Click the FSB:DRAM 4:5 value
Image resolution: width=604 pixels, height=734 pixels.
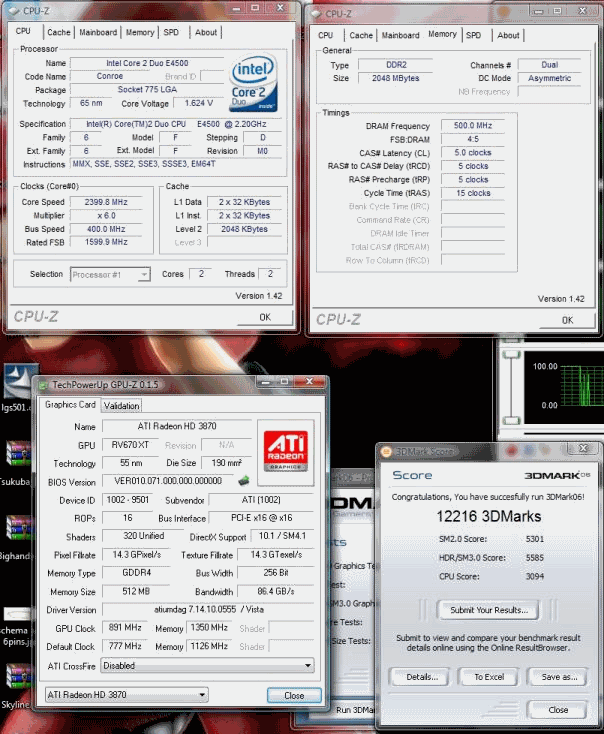(x=473, y=139)
